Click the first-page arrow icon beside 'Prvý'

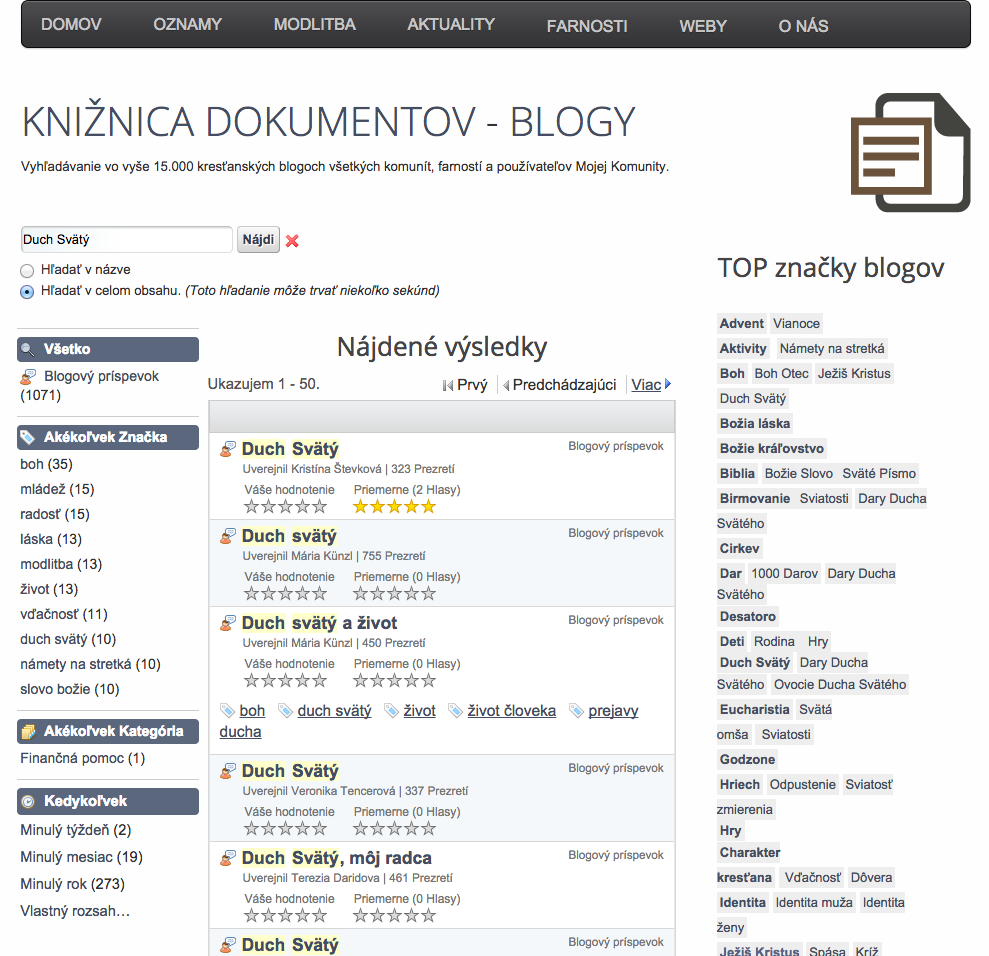448,385
